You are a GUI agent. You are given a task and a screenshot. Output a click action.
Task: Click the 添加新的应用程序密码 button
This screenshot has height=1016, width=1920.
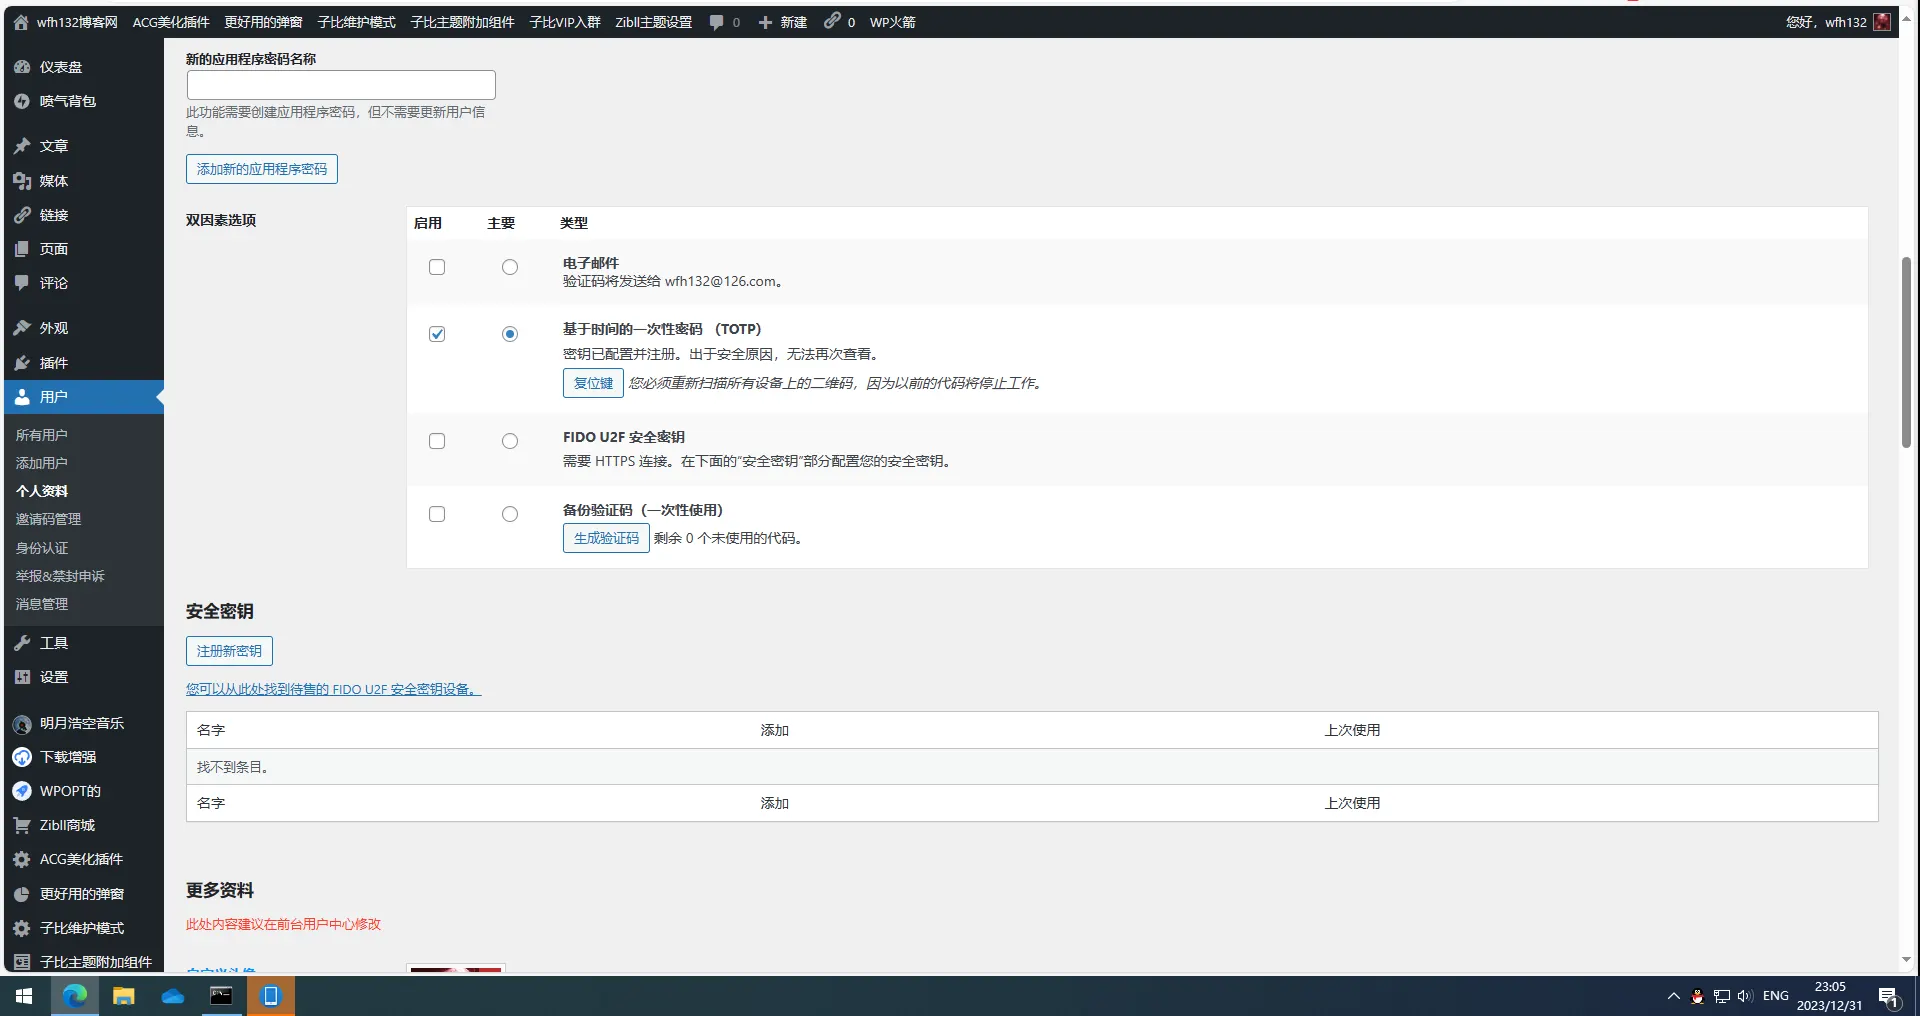[x=262, y=169]
